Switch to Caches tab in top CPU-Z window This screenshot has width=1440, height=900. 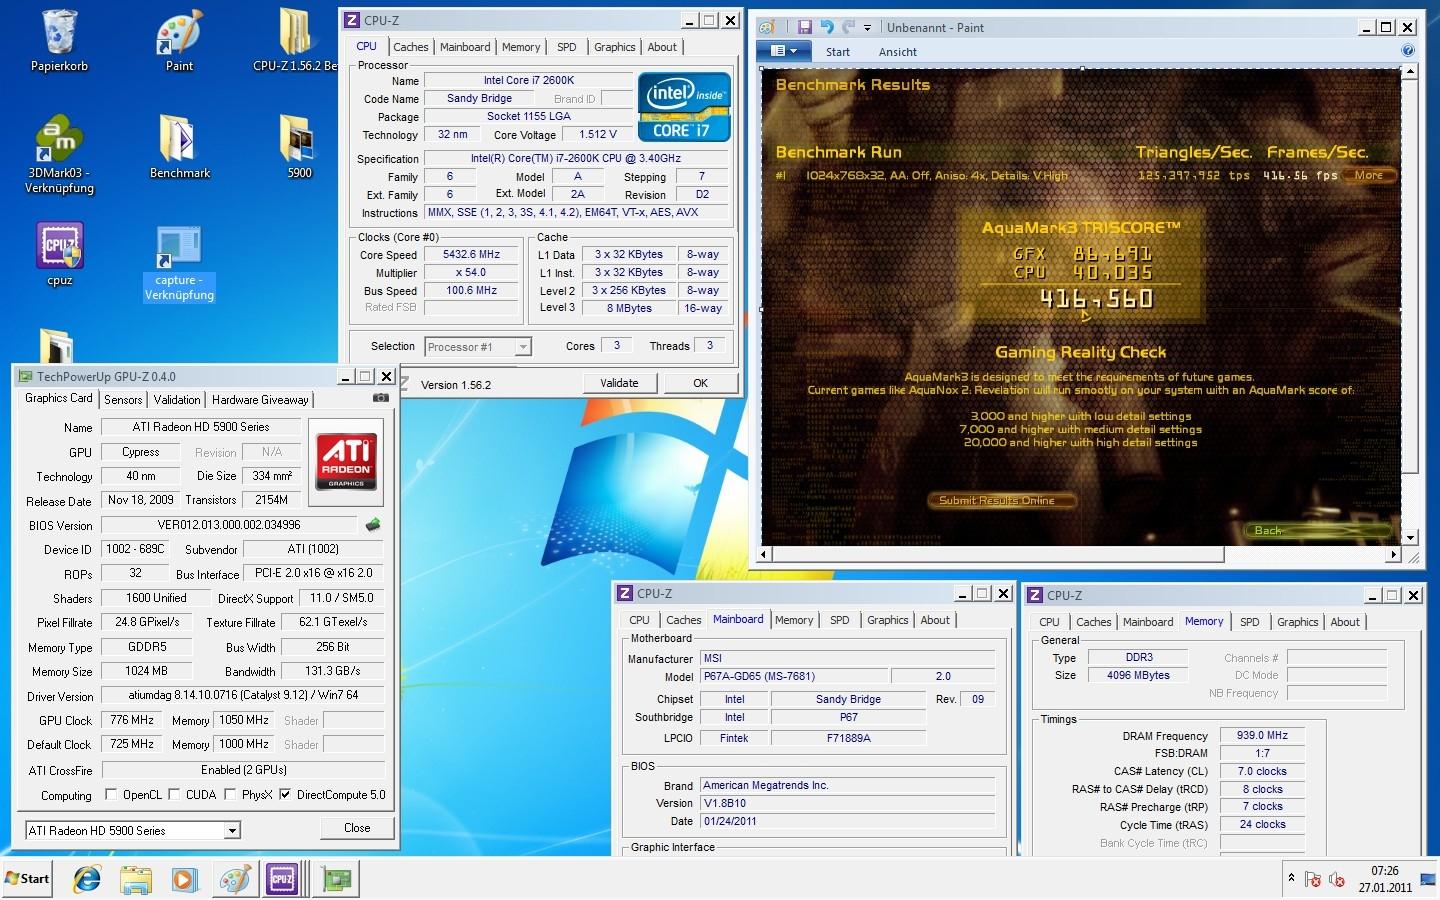[x=410, y=47]
